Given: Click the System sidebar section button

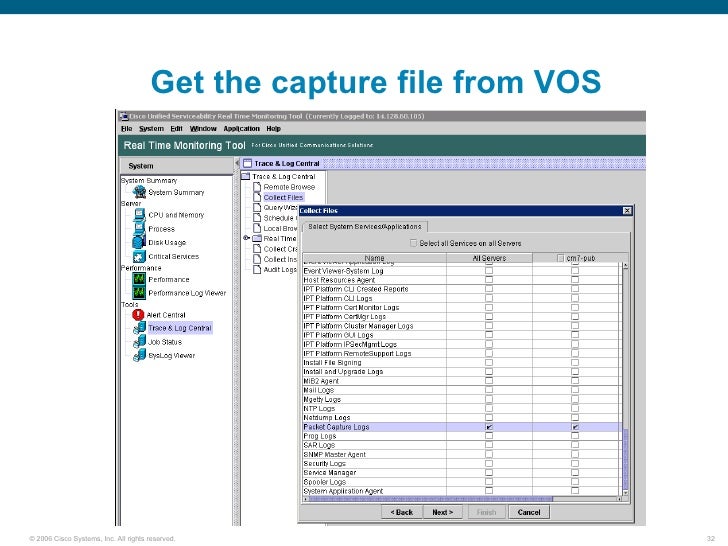Looking at the screenshot, I should (x=176, y=166).
